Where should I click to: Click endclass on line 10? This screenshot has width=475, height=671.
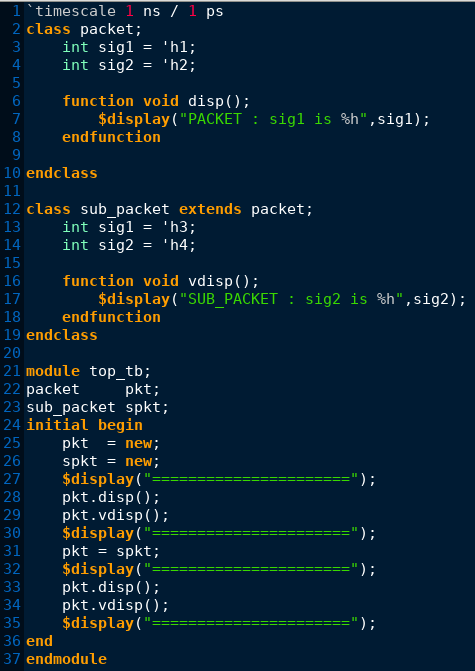coord(62,173)
